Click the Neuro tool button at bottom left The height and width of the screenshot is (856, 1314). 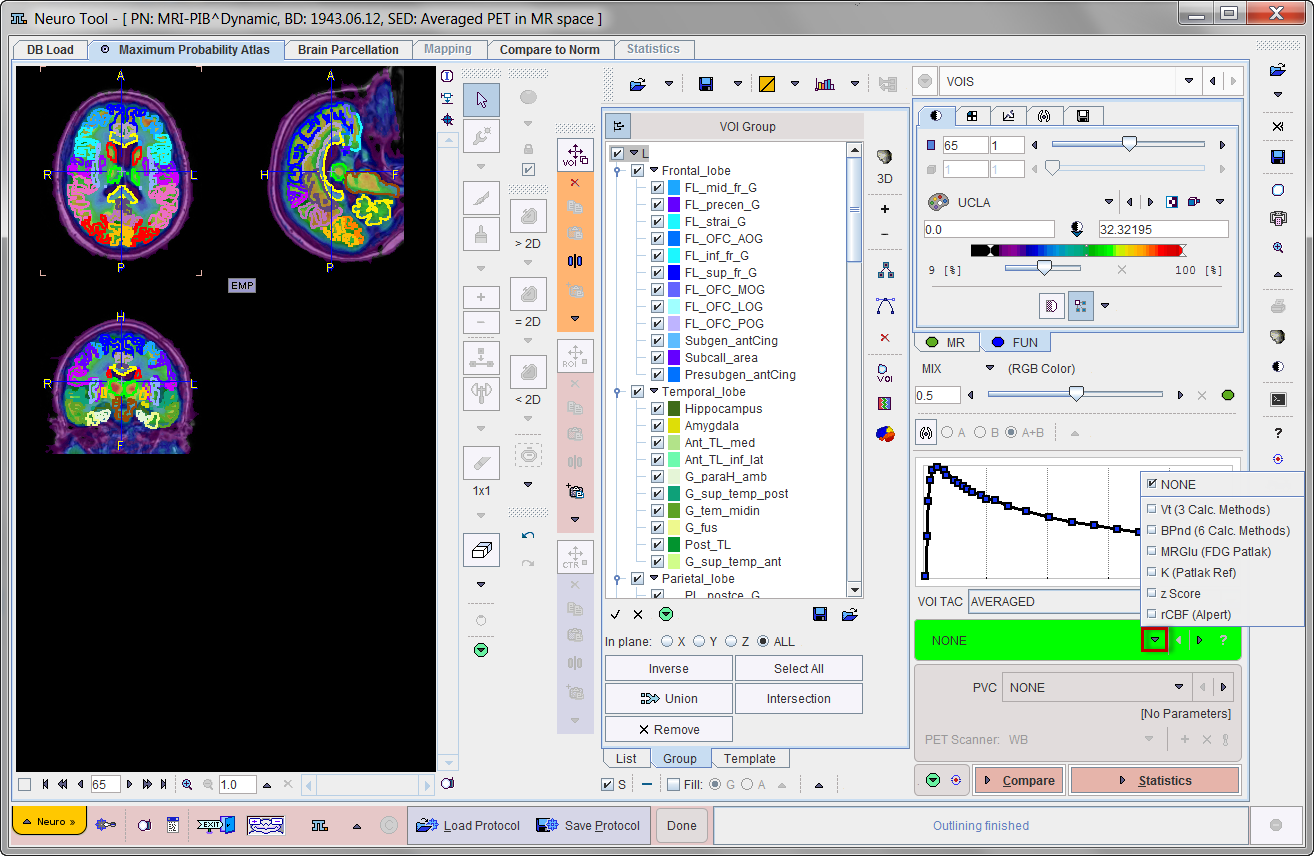(49, 821)
